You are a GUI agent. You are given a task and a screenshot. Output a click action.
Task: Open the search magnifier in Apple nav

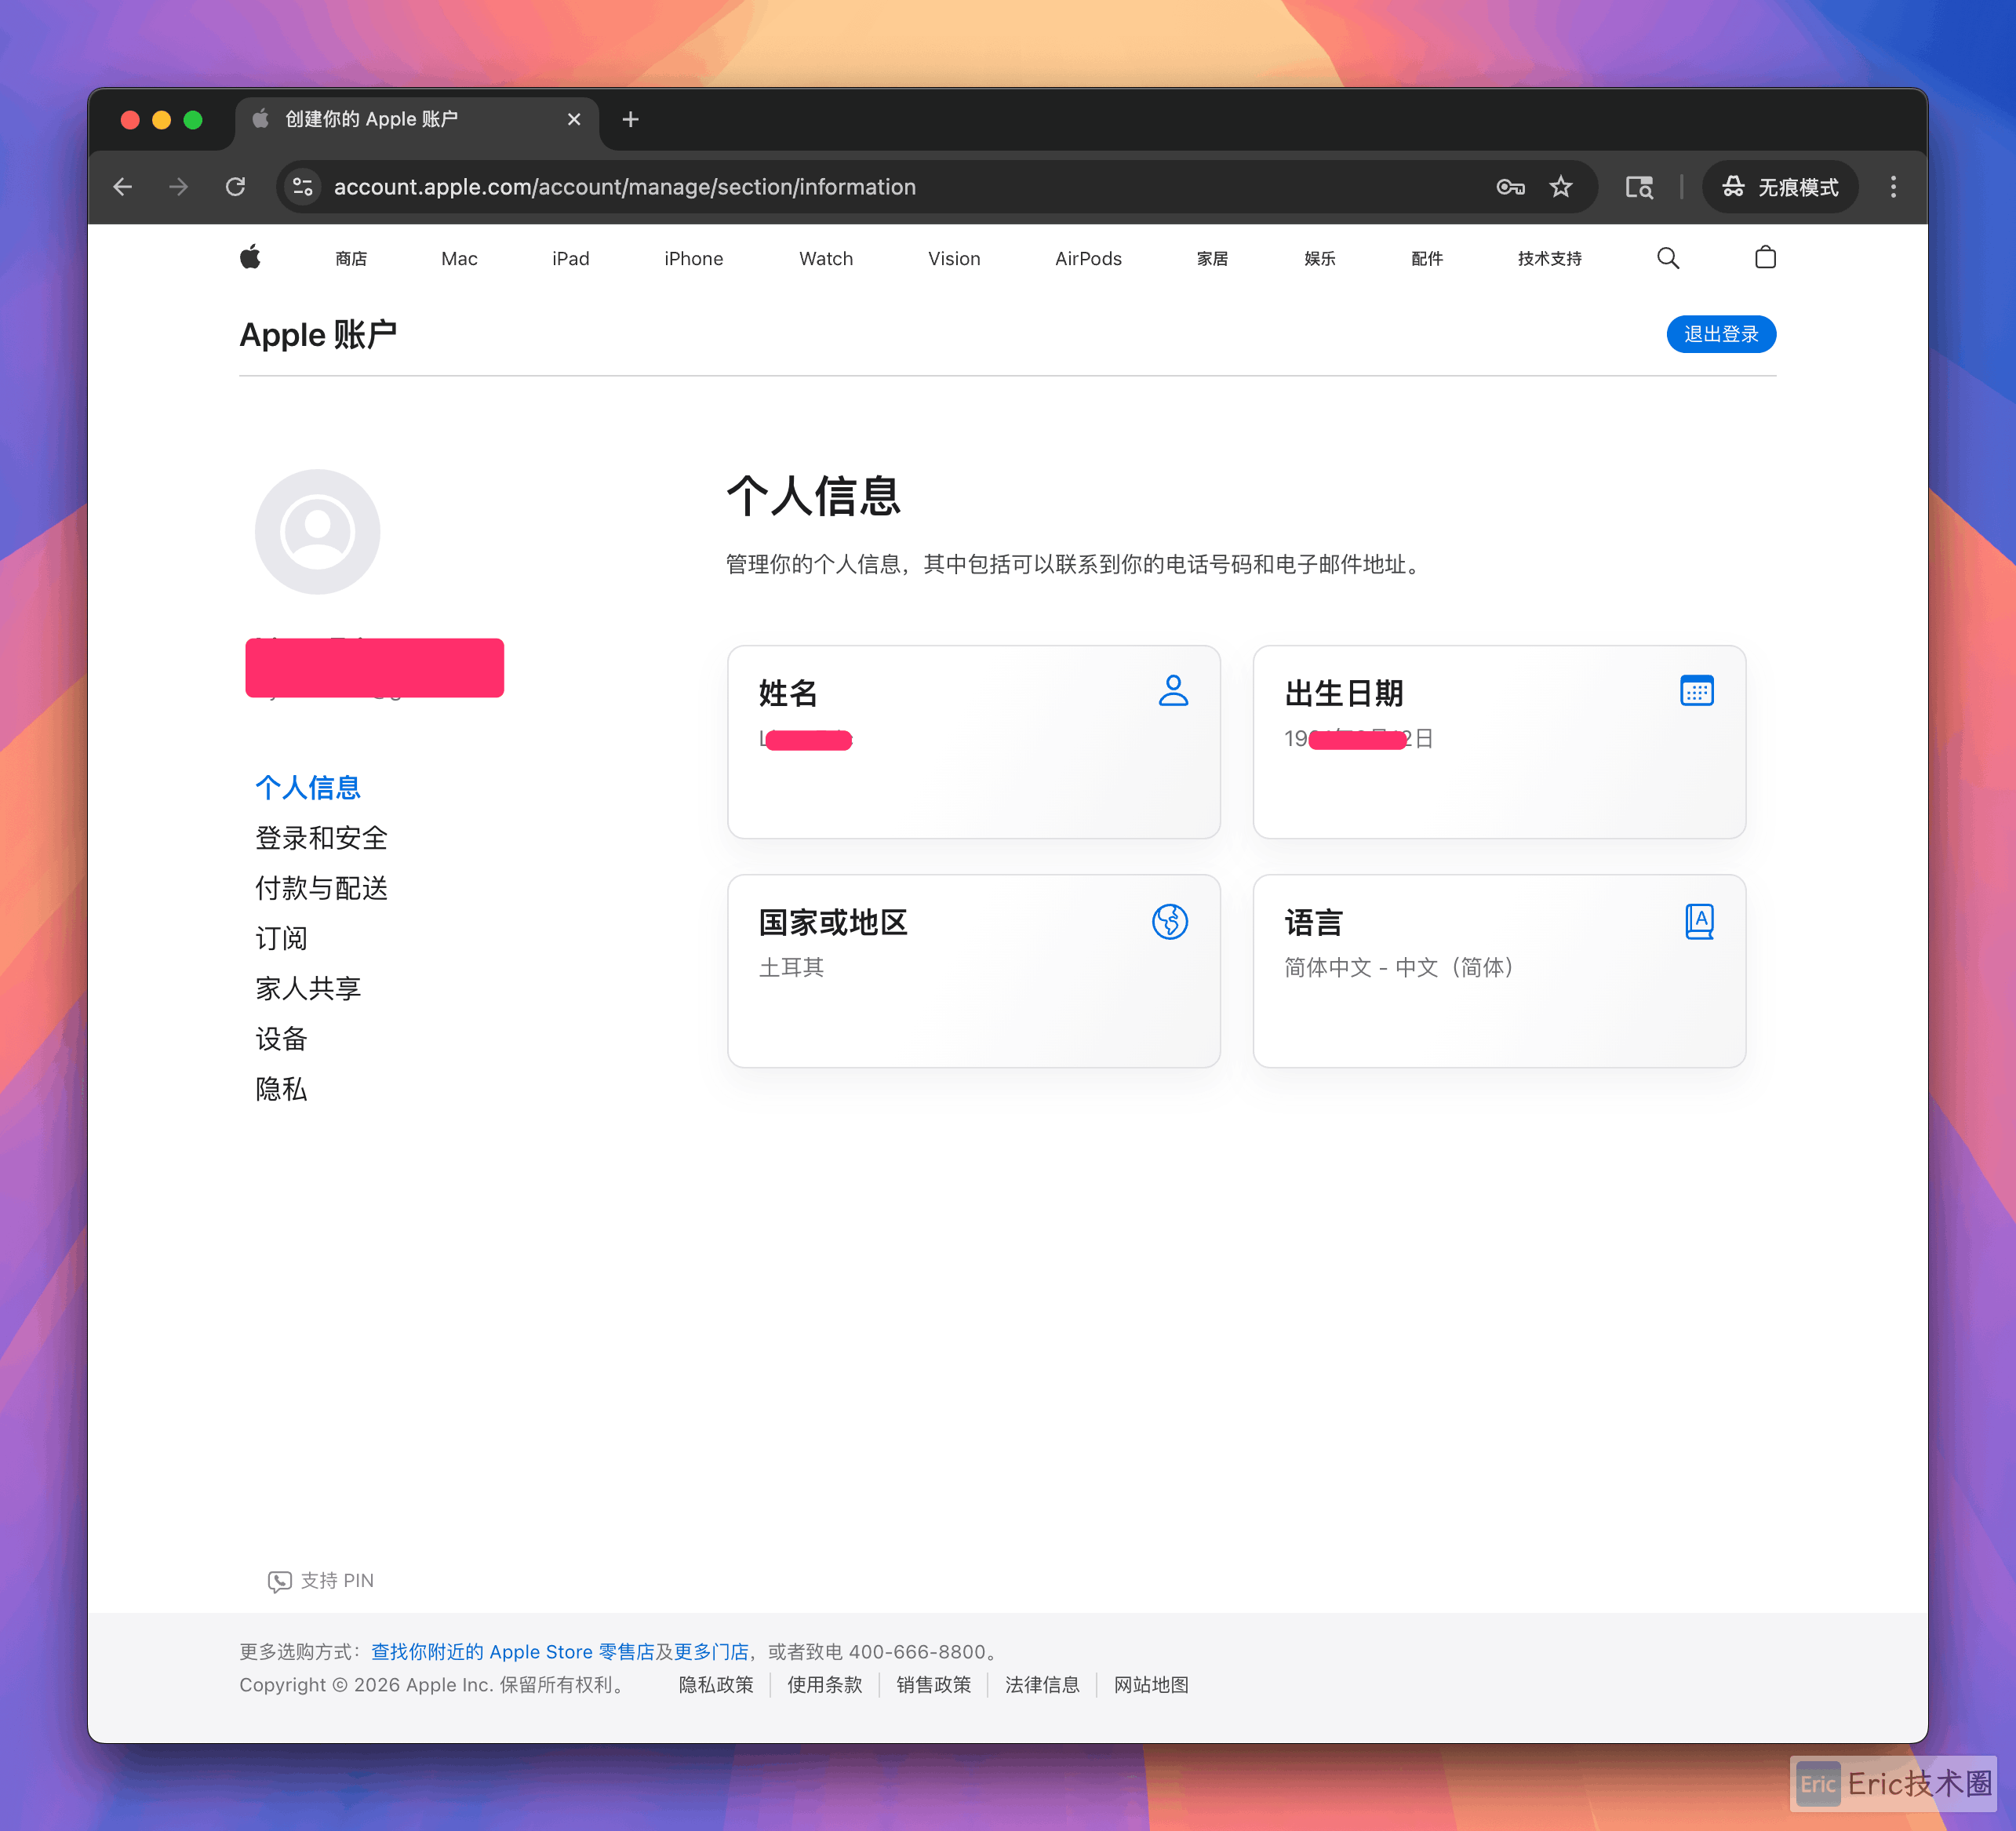pos(1668,258)
